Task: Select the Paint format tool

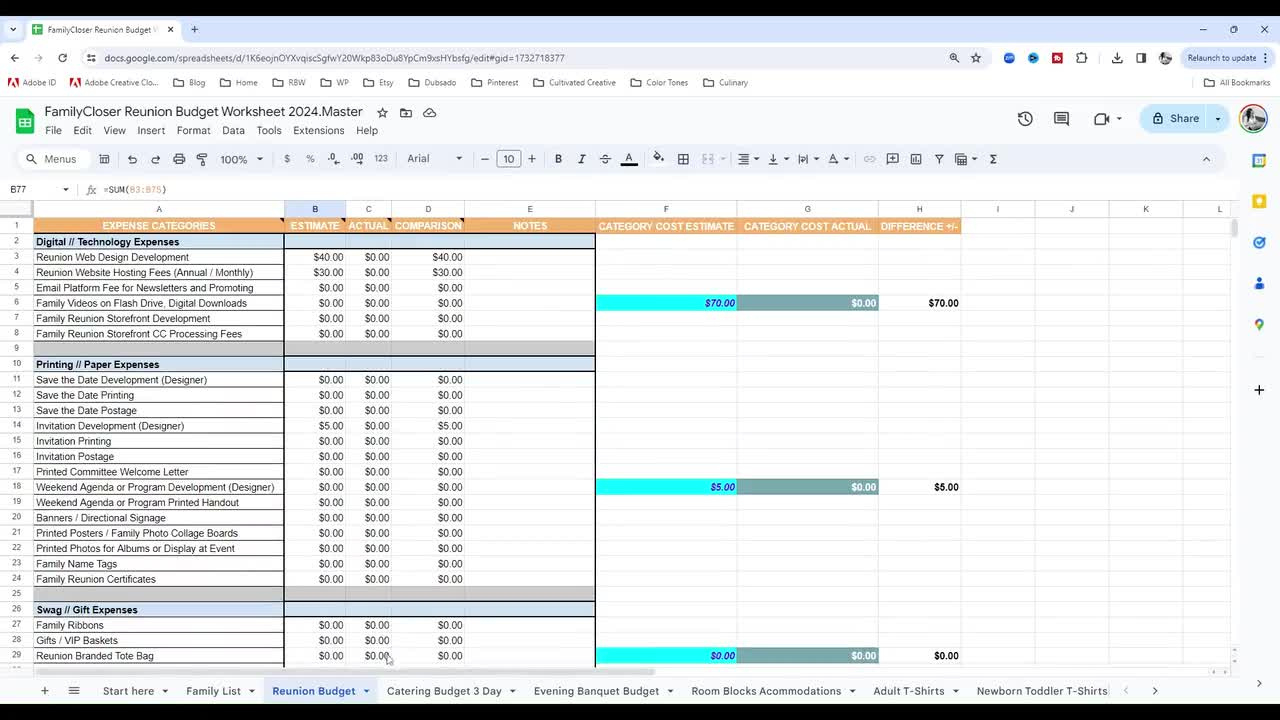Action: 202,158
